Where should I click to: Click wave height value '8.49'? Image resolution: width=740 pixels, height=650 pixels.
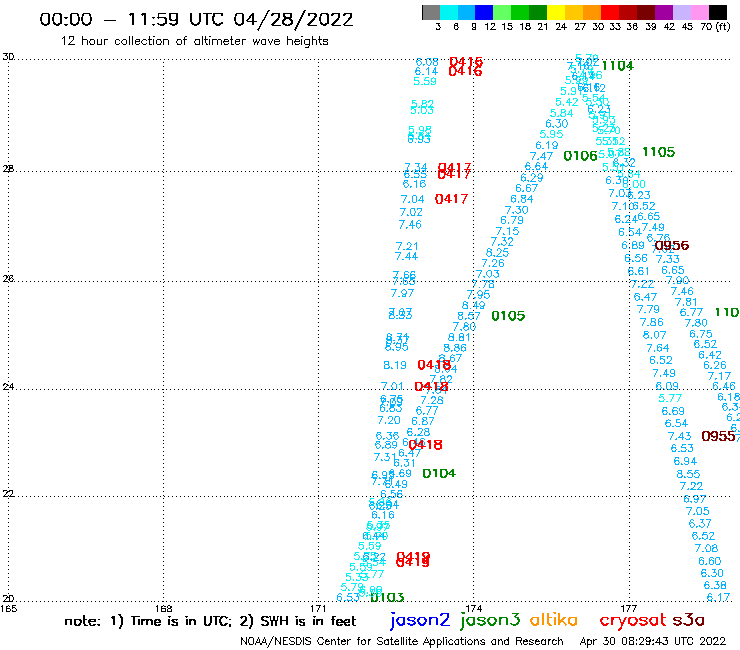pyautogui.click(x=473, y=305)
